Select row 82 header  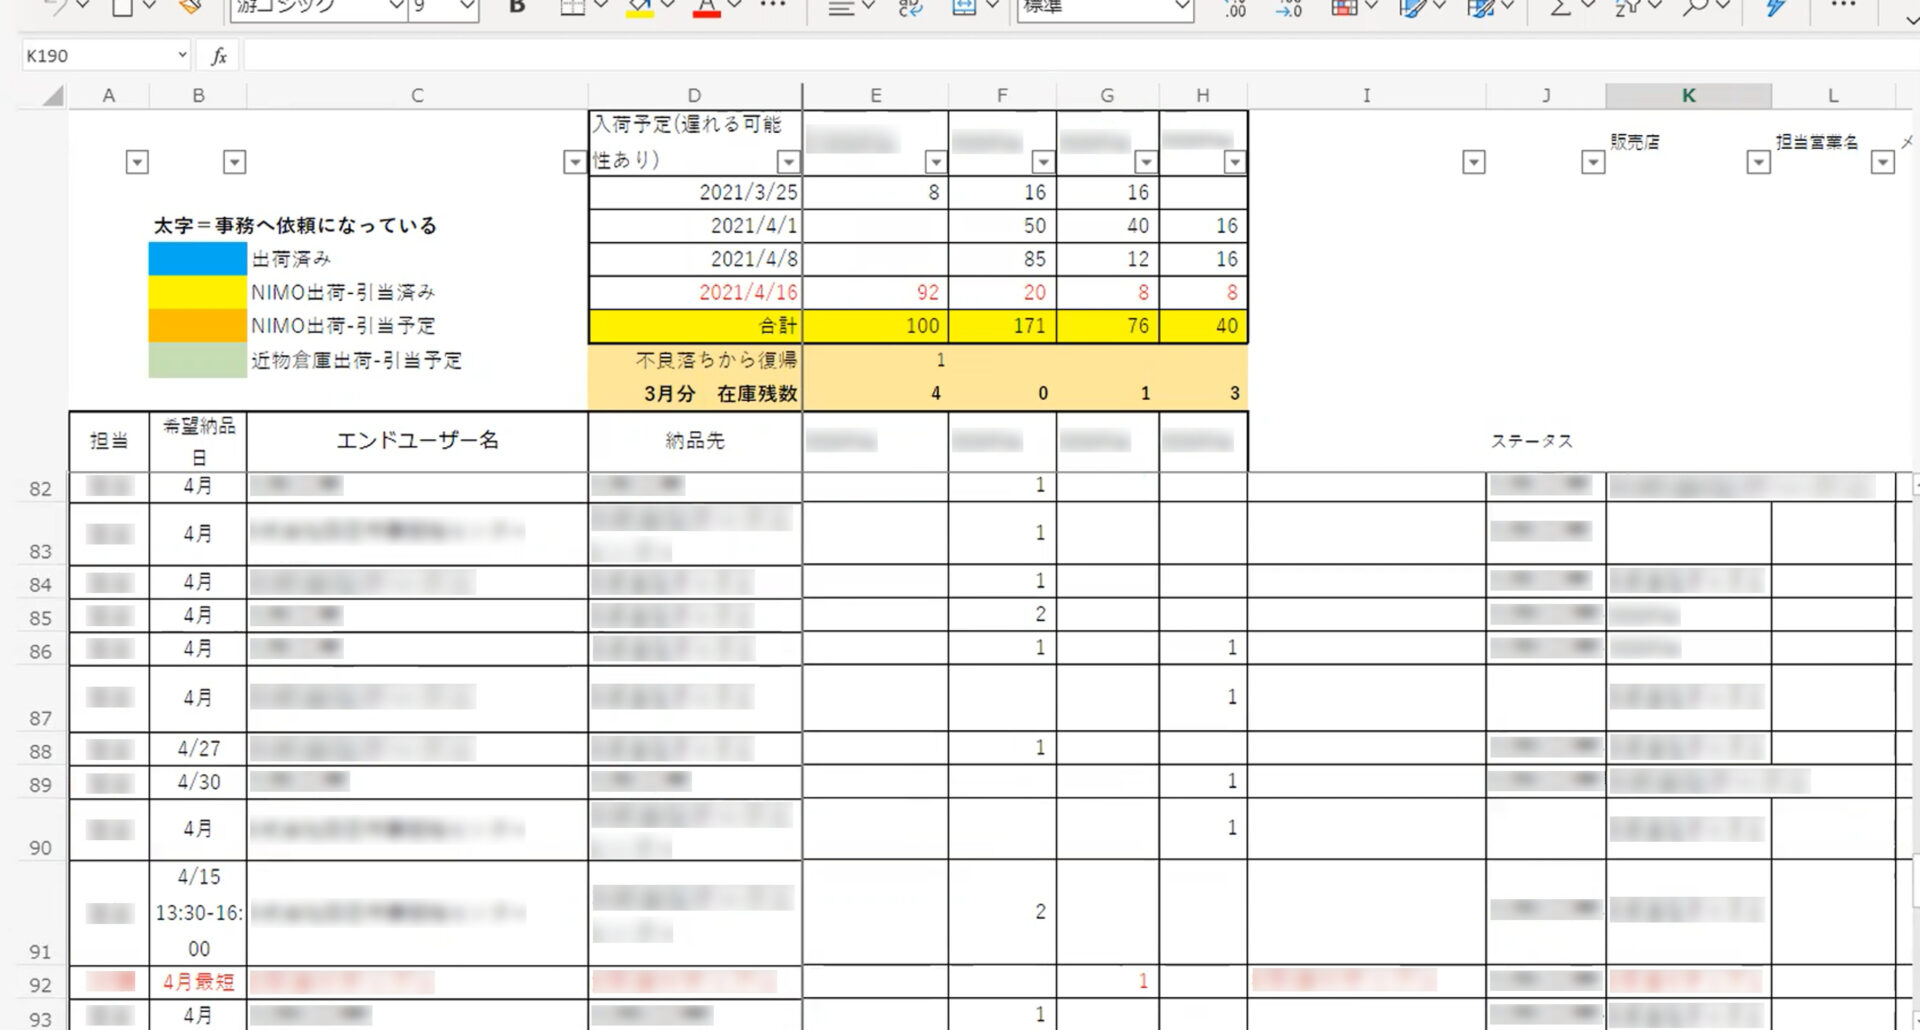point(40,488)
